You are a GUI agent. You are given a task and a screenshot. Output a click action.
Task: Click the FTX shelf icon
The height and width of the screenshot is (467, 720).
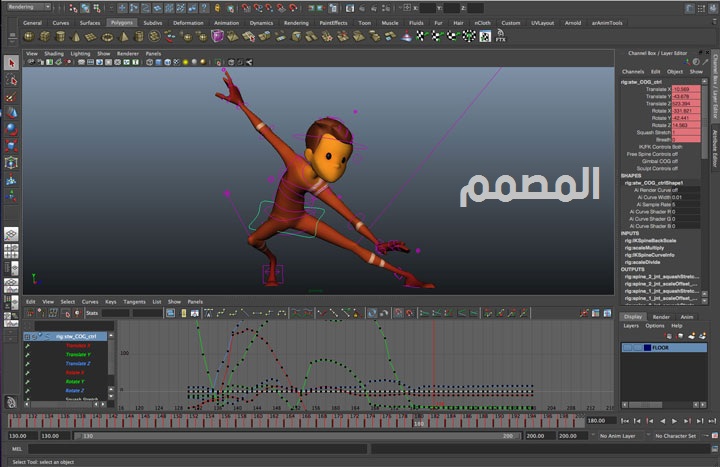point(501,36)
